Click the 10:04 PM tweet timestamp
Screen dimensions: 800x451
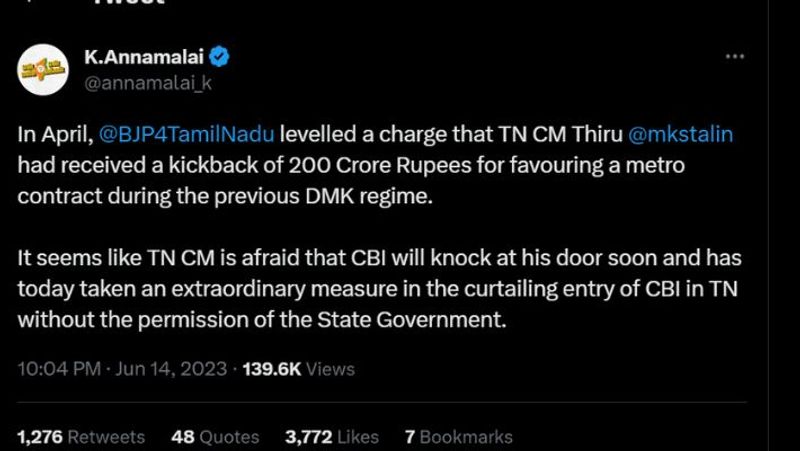coord(59,369)
